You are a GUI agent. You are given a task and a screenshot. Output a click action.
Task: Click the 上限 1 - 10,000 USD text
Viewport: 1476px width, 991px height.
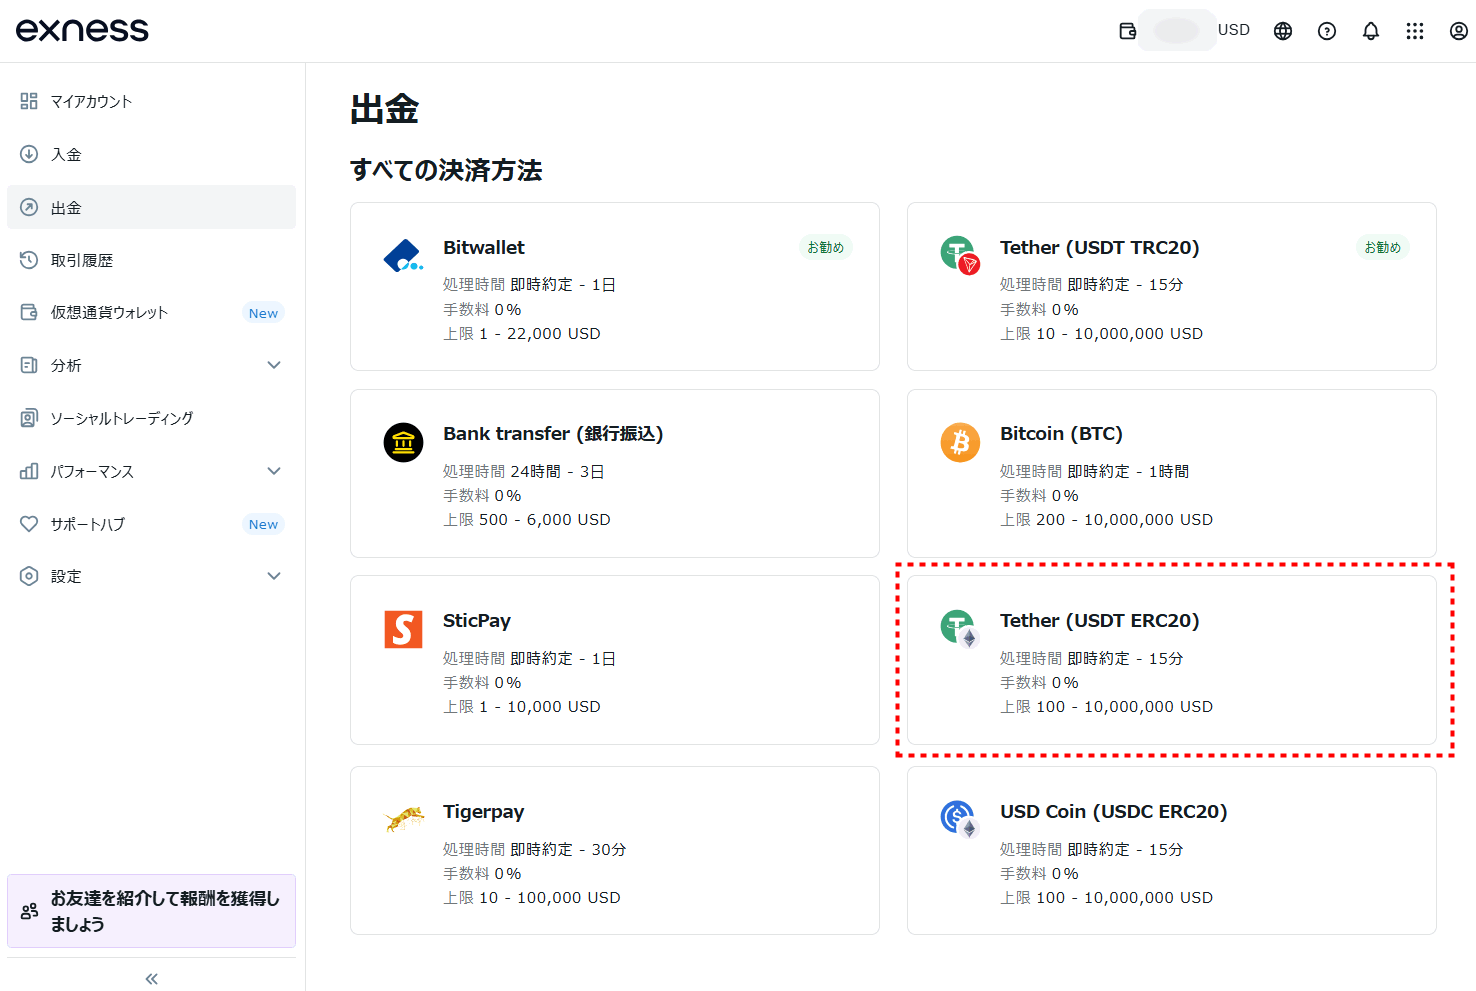[522, 707]
